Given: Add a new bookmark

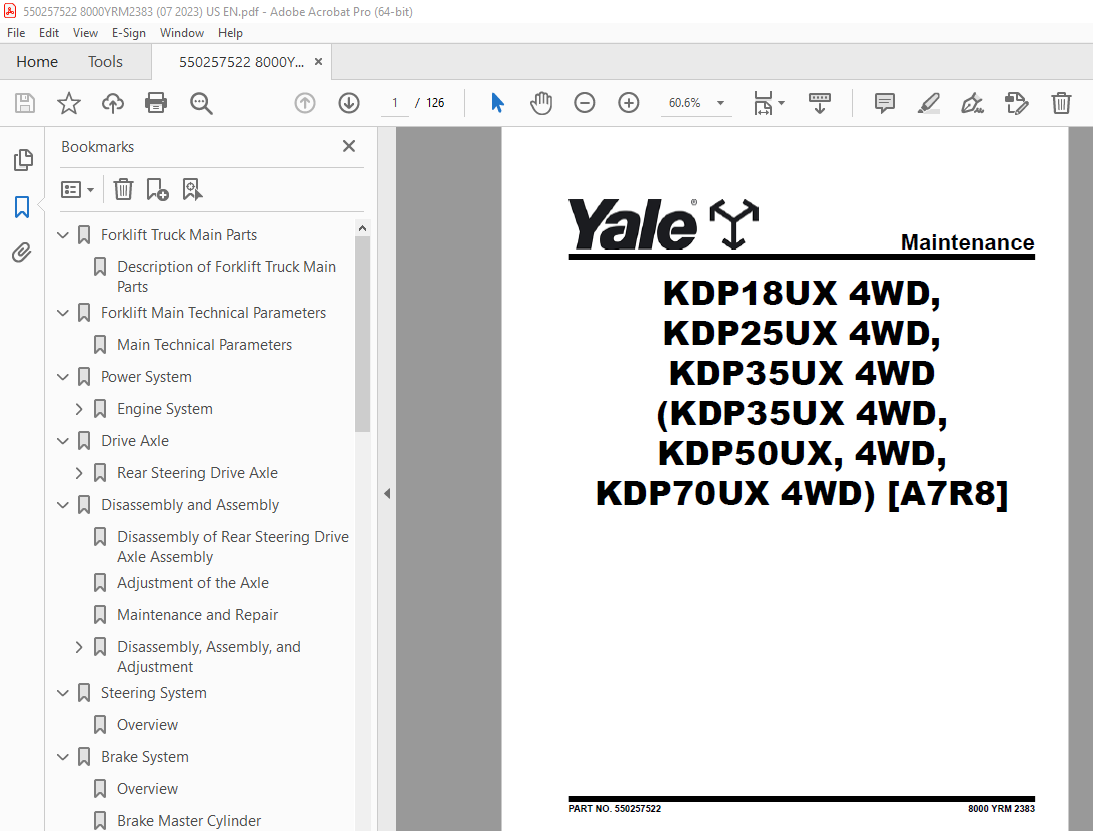Looking at the screenshot, I should tap(158, 189).
